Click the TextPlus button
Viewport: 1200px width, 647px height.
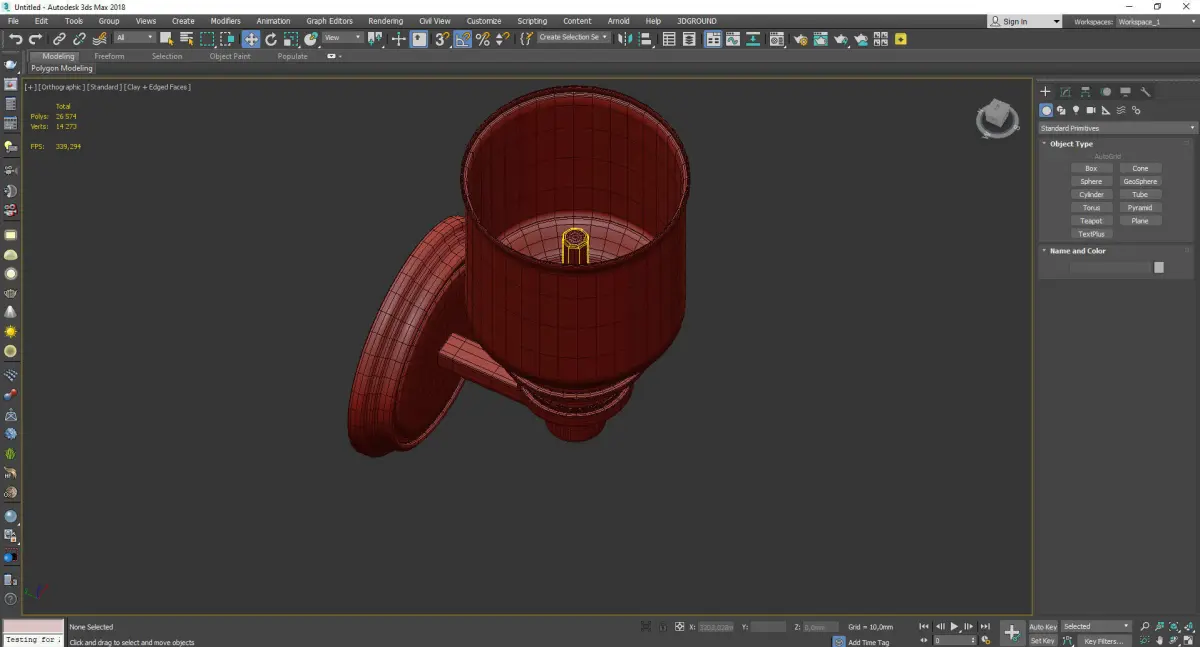pyautogui.click(x=1091, y=234)
